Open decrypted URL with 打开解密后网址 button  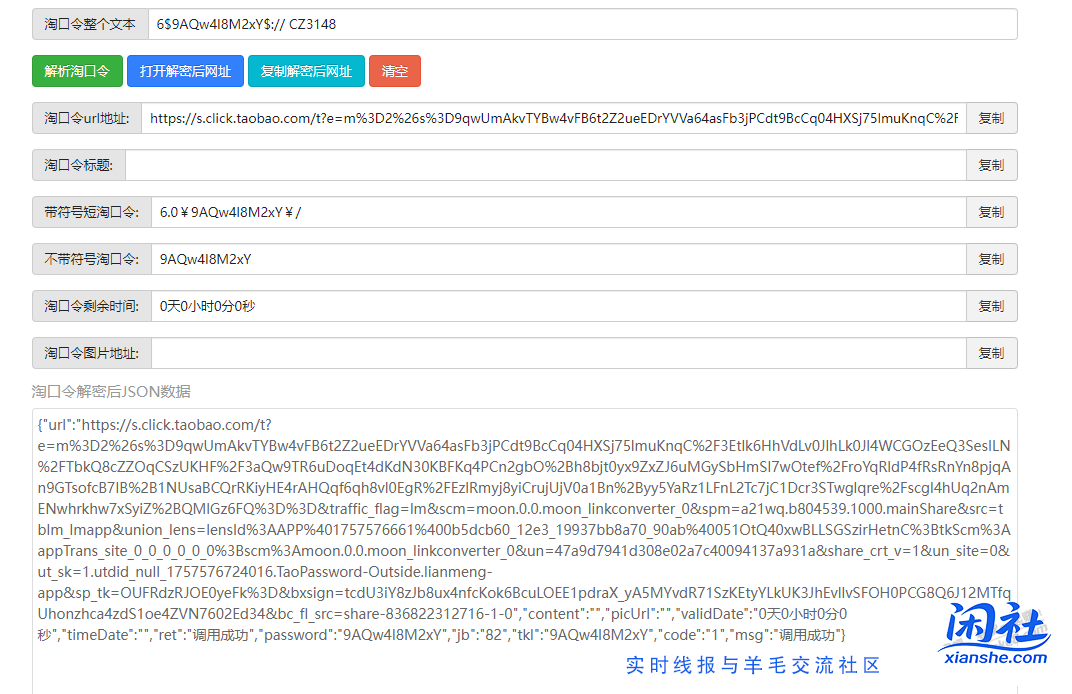[x=185, y=71]
